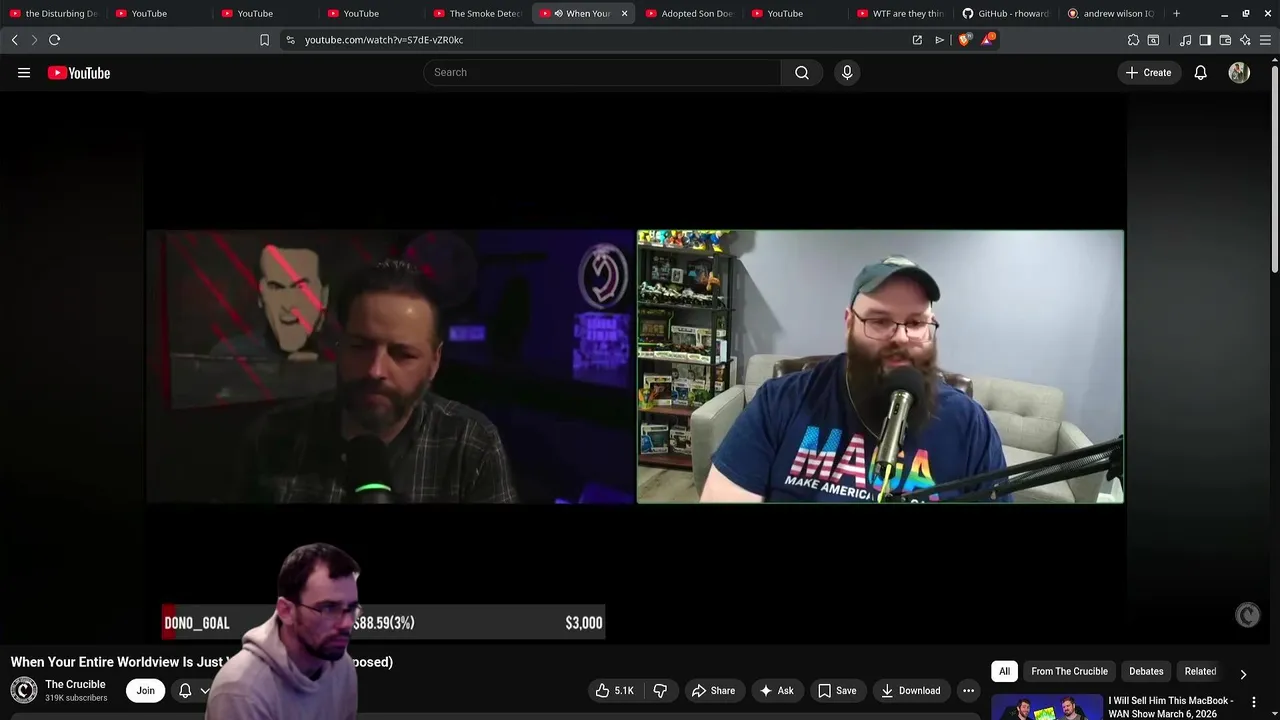Screen dimensions: 1280x720
Task: Save the video to a playlist
Action: tap(837, 690)
